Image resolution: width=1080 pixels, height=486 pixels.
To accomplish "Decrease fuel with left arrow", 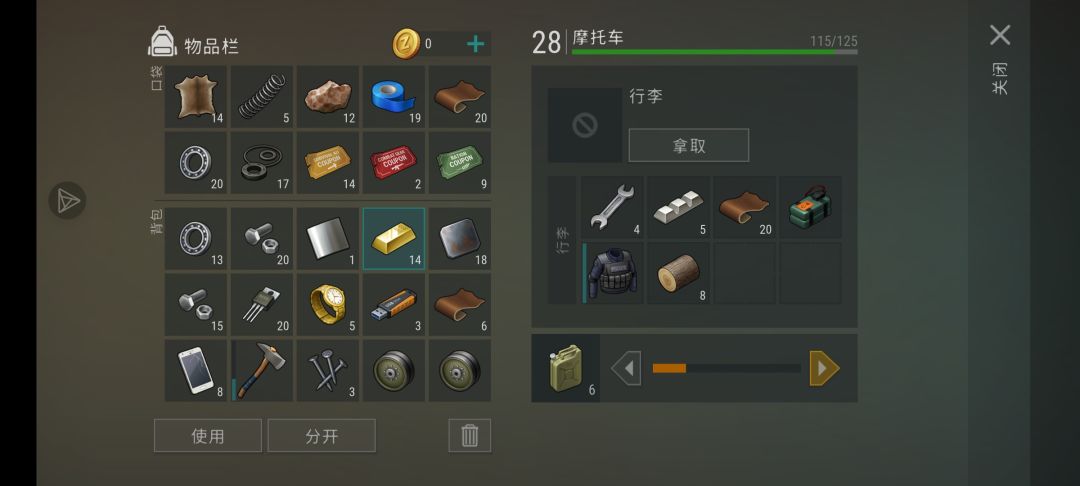I will pos(626,368).
